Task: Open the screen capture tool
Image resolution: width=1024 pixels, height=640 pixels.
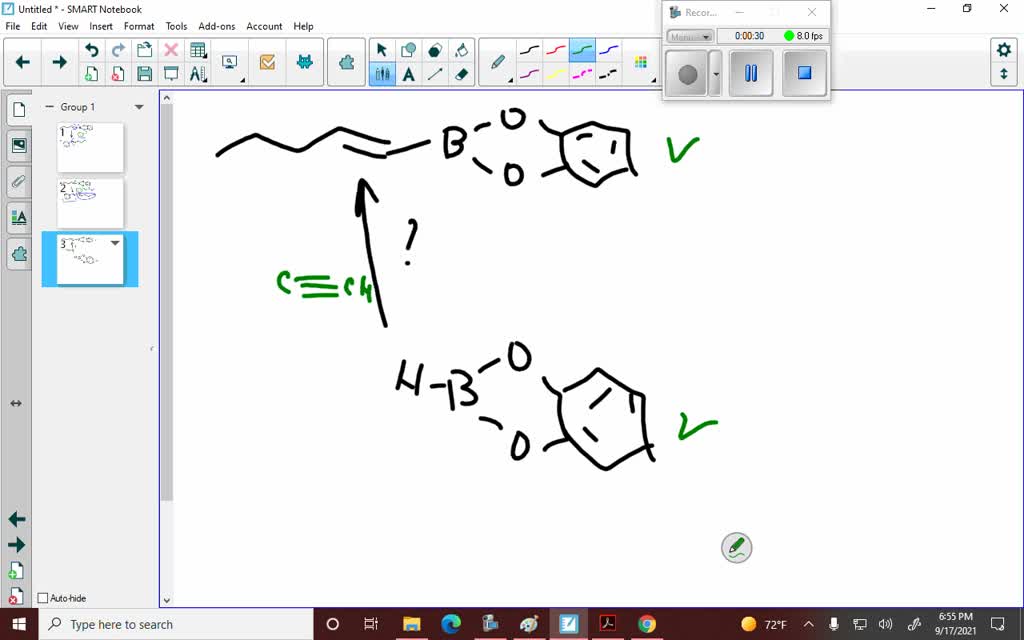Action: click(230, 60)
